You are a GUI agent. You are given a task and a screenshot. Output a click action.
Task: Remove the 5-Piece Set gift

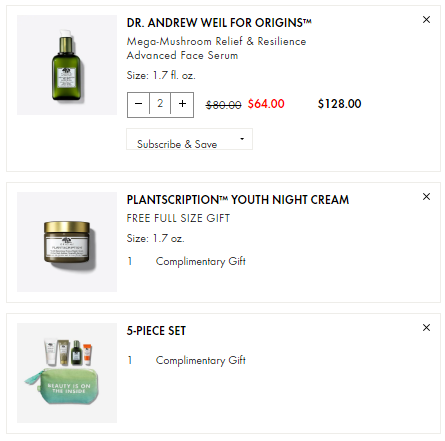coord(426,328)
